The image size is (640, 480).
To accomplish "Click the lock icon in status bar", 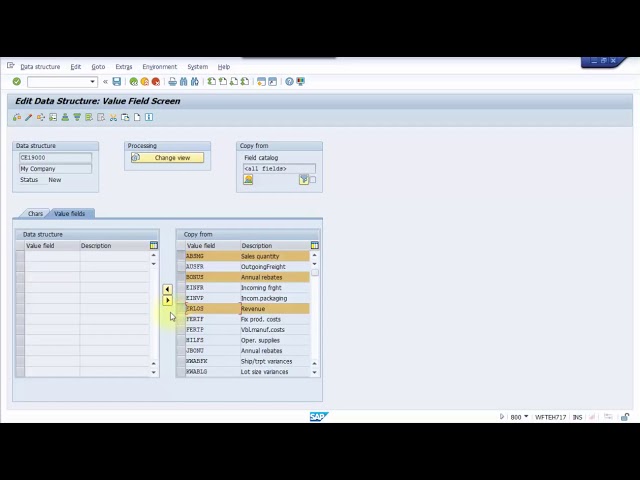I will [625, 417].
